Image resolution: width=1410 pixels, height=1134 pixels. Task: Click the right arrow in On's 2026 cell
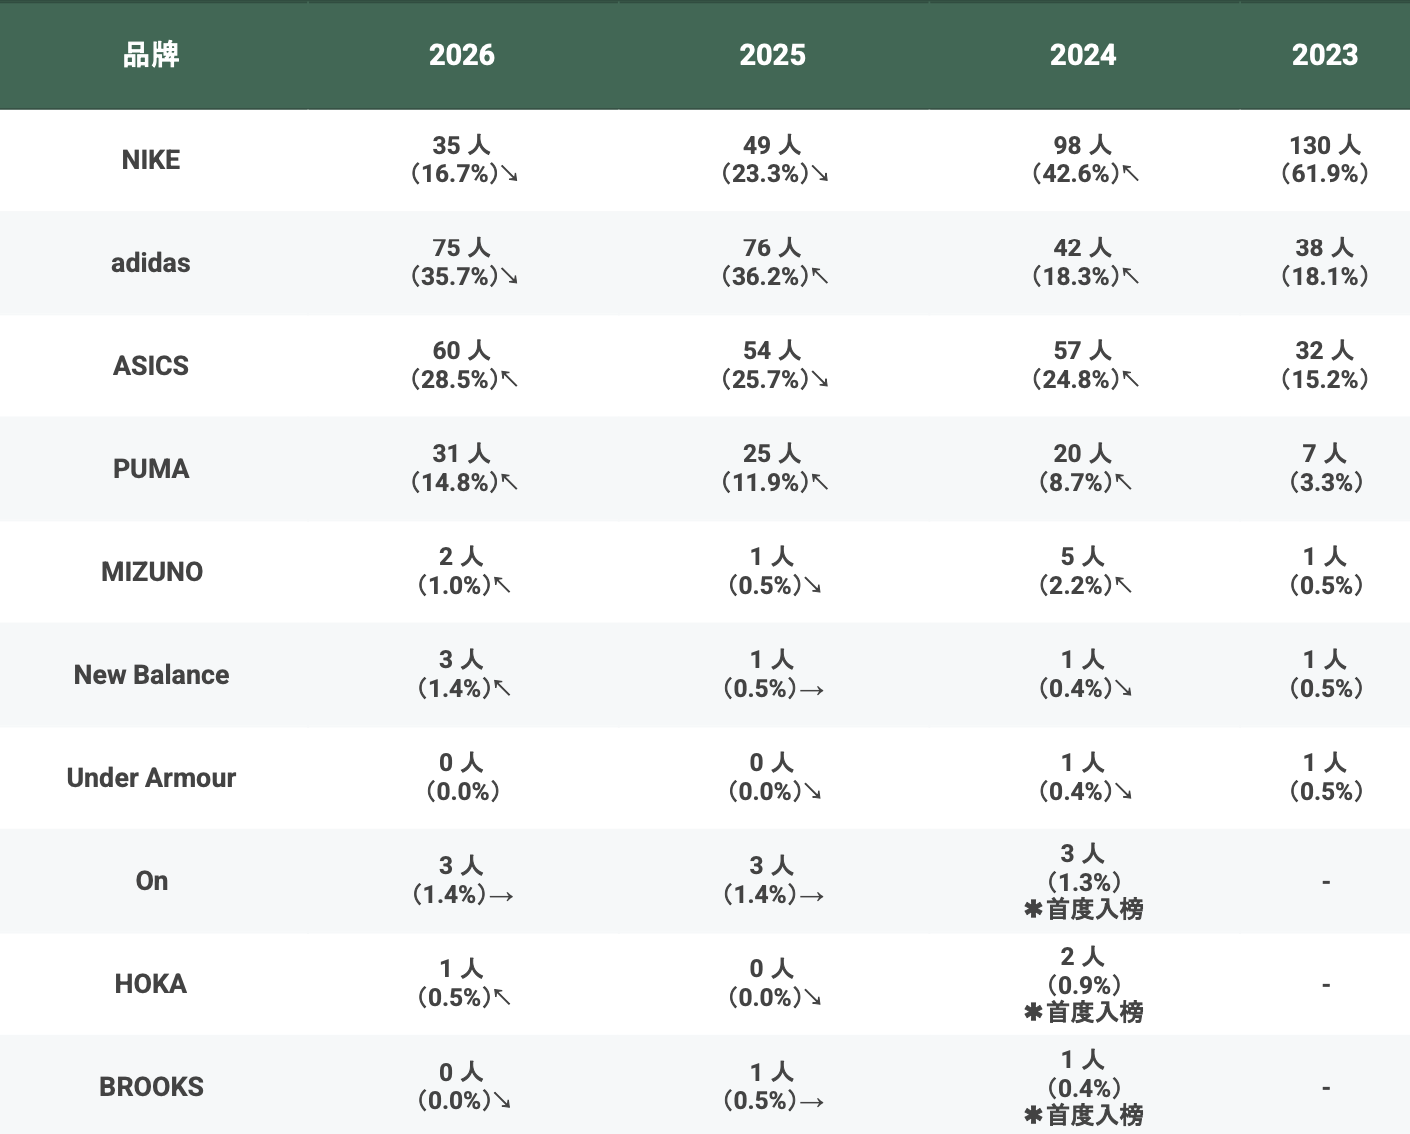tap(502, 896)
